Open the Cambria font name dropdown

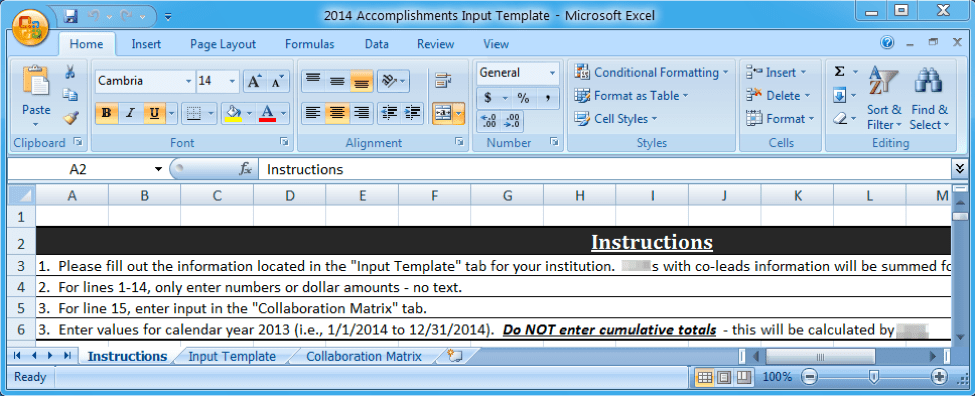[x=188, y=81]
